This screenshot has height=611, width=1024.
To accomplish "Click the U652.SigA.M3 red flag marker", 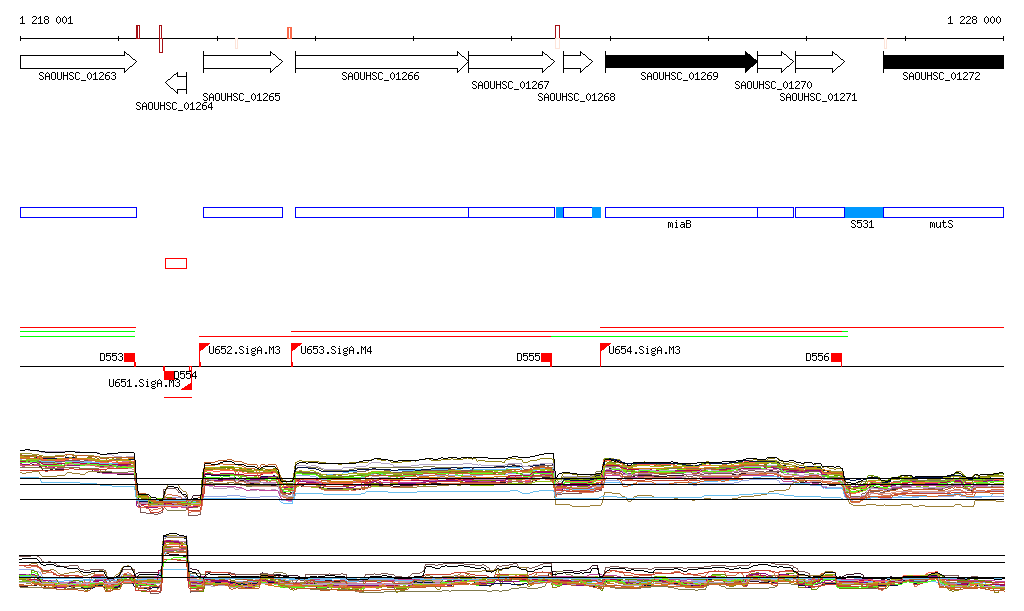I will [x=204, y=348].
